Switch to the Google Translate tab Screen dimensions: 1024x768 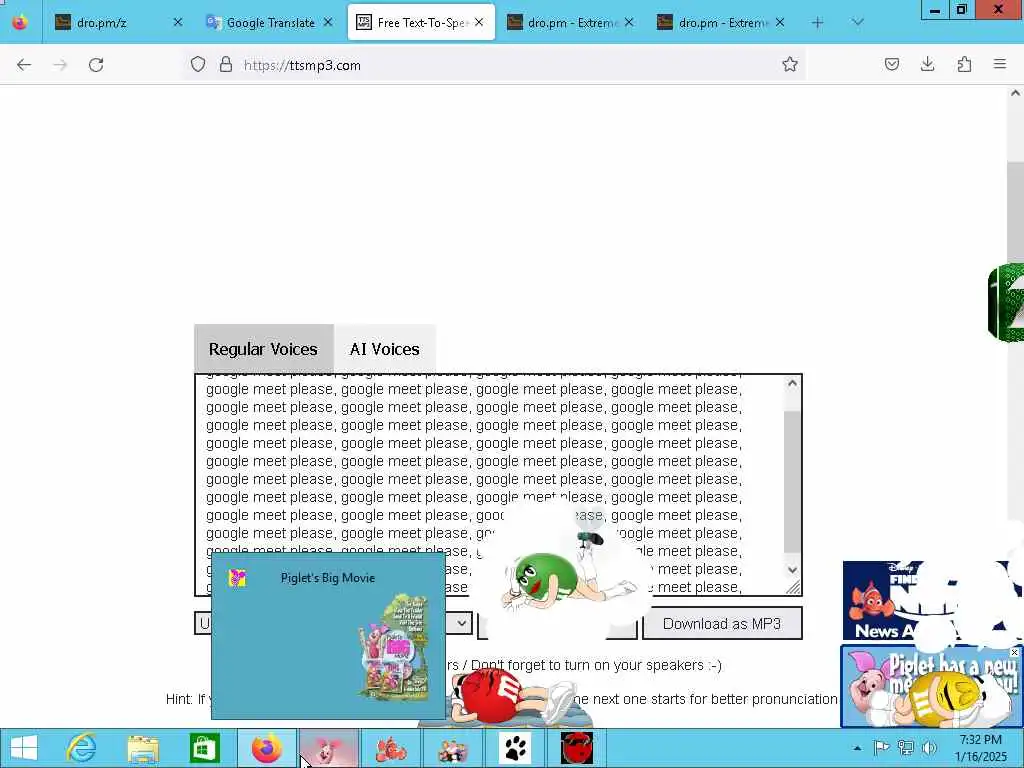270,23
